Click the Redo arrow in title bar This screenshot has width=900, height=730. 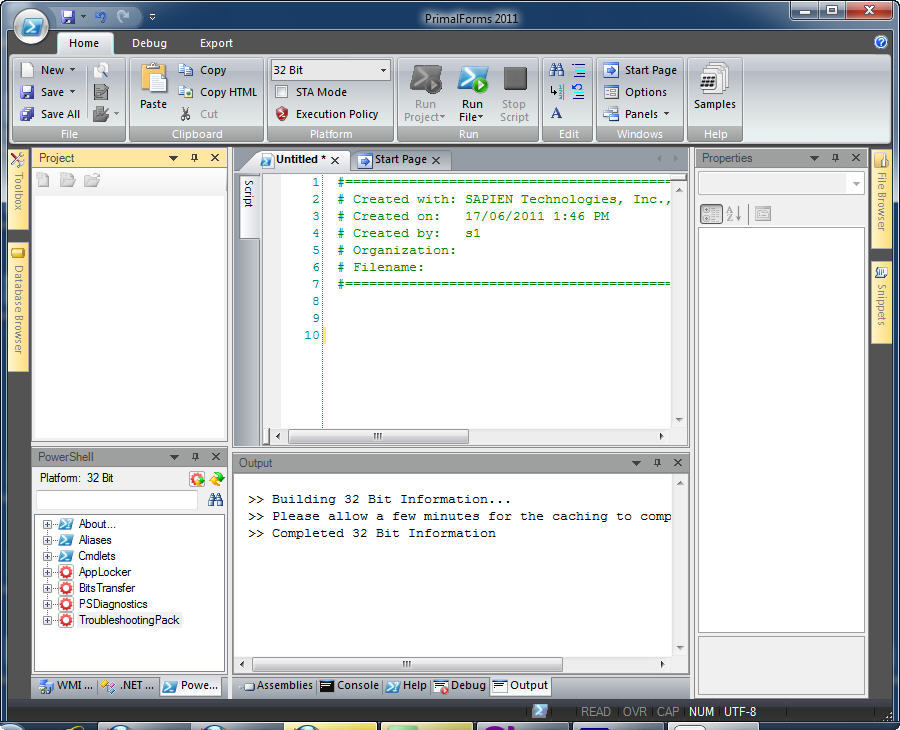(x=123, y=17)
